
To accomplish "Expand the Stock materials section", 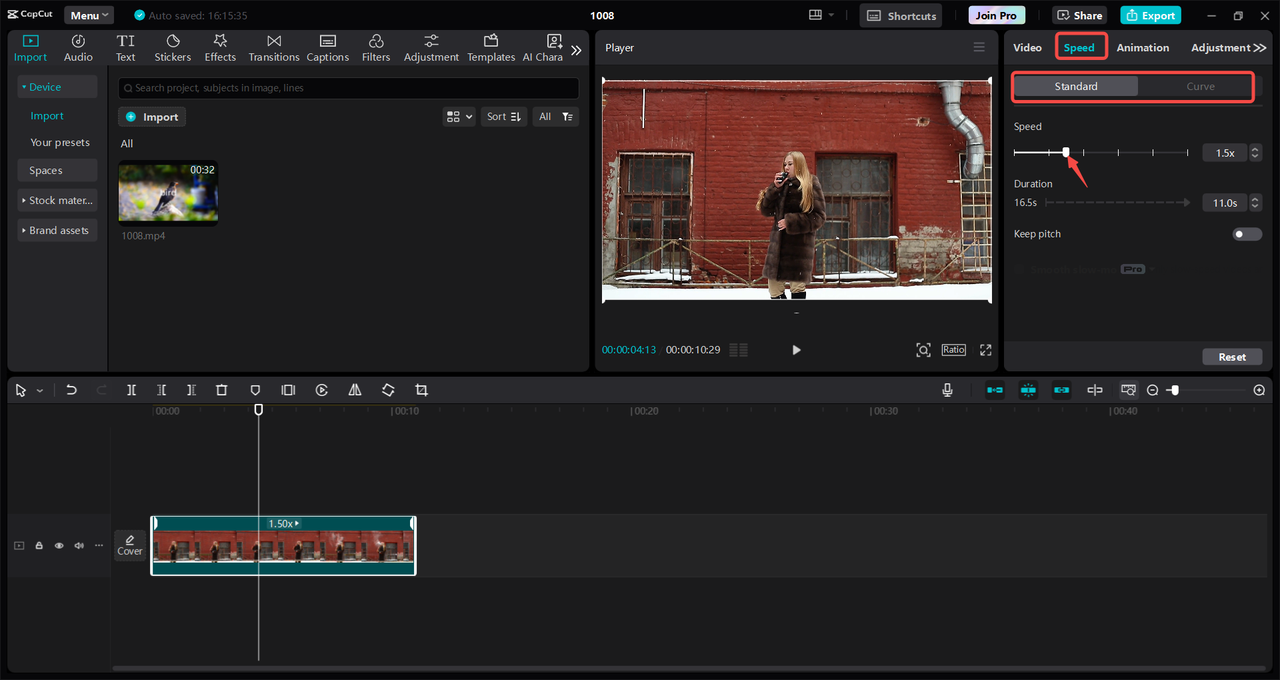I will click(x=57, y=200).
